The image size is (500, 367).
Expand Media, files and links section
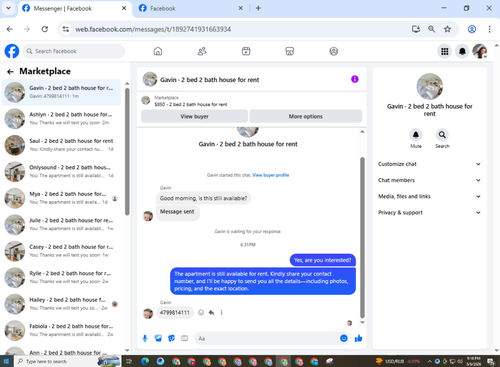[x=429, y=196]
